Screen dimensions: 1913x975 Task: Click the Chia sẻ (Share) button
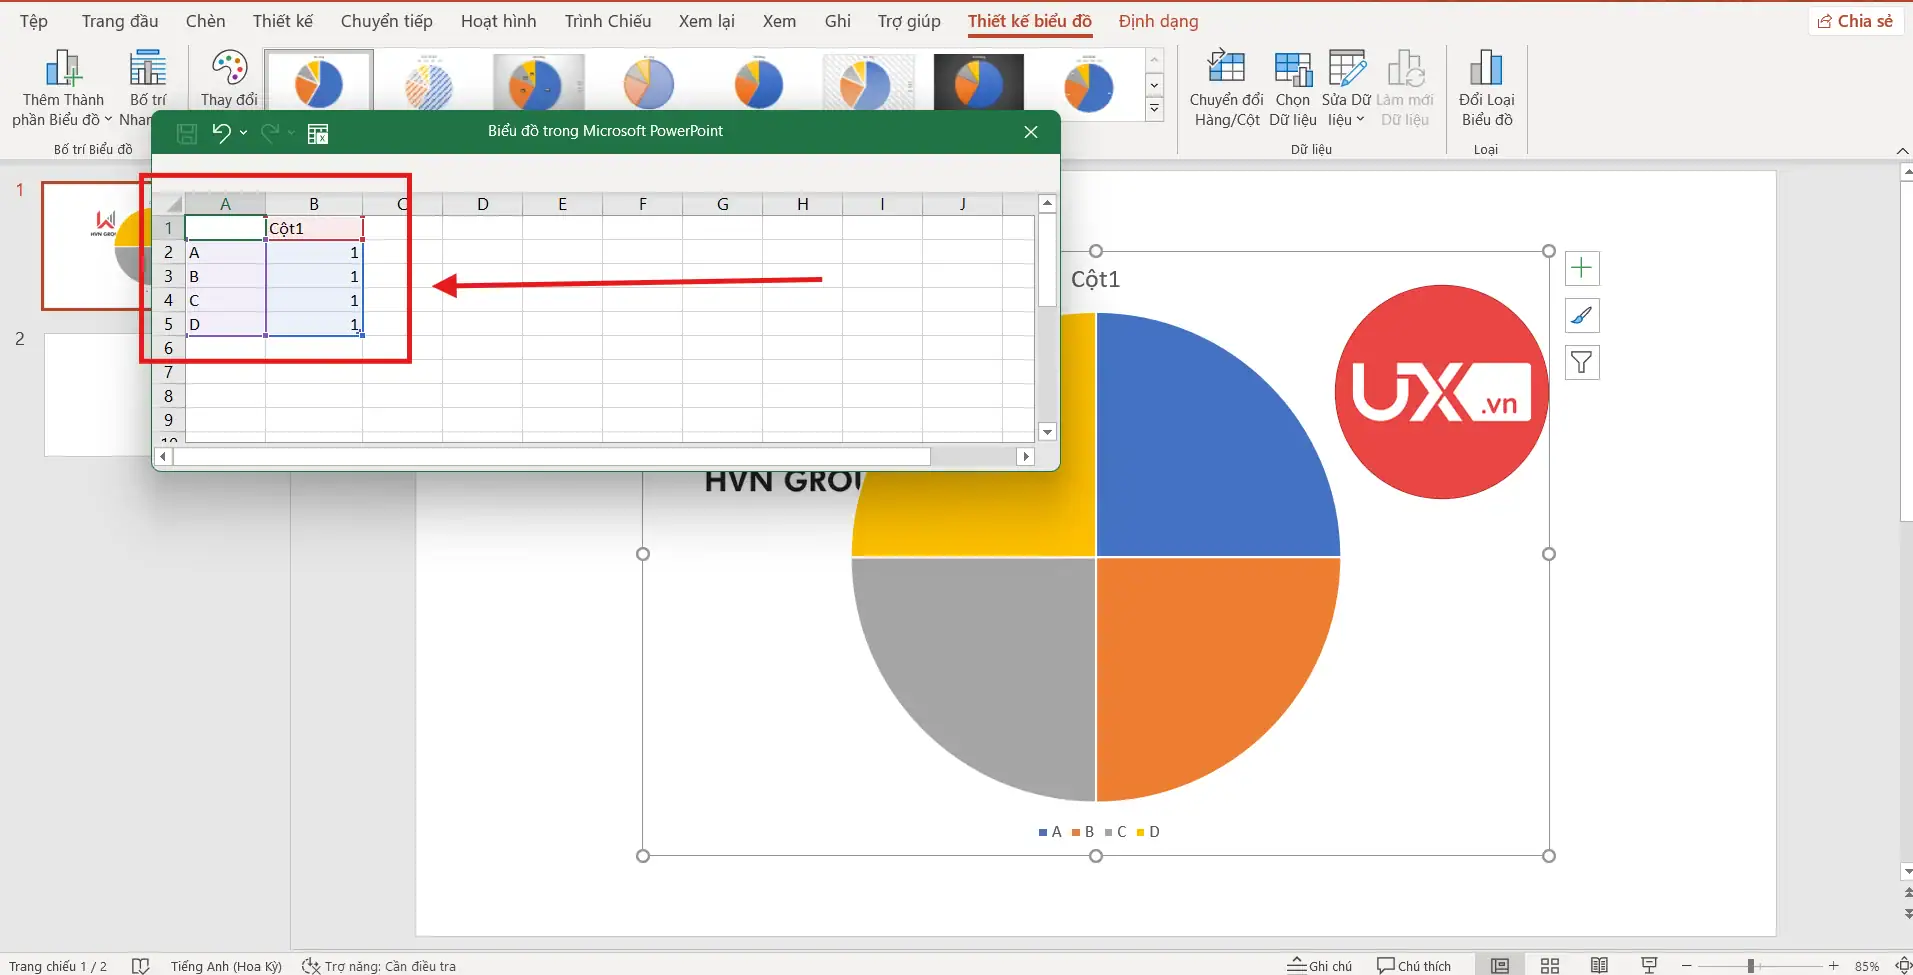[1855, 21]
